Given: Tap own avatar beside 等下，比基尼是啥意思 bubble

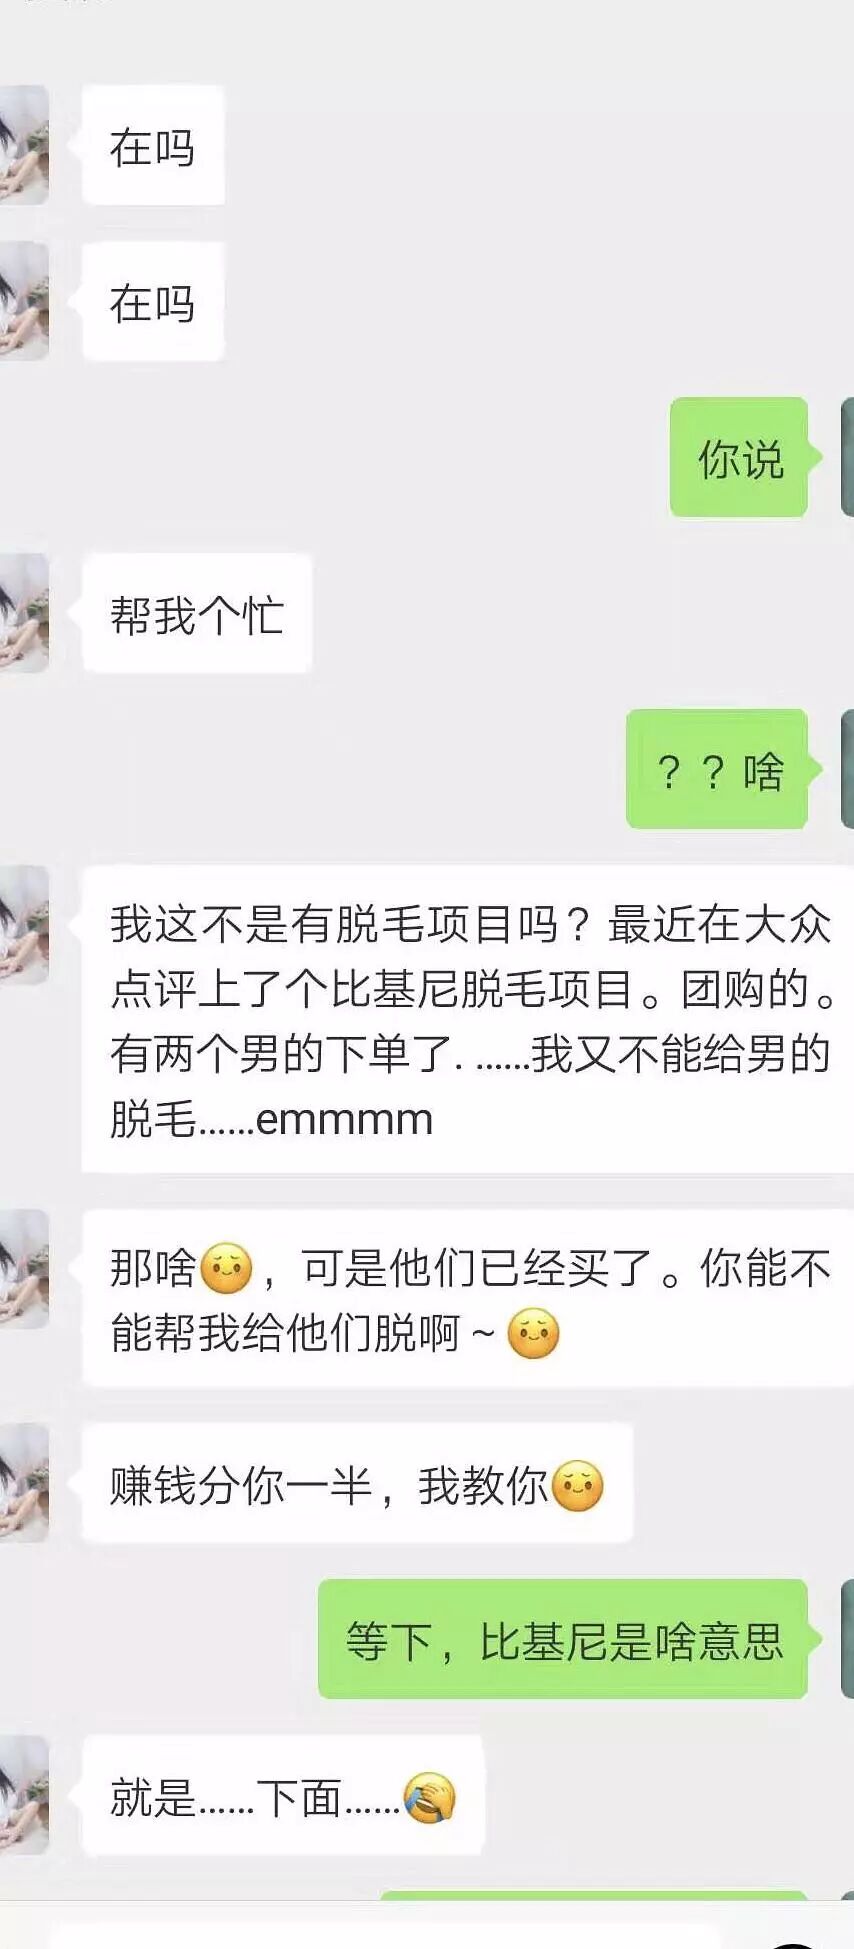Looking at the screenshot, I should point(848,1639).
